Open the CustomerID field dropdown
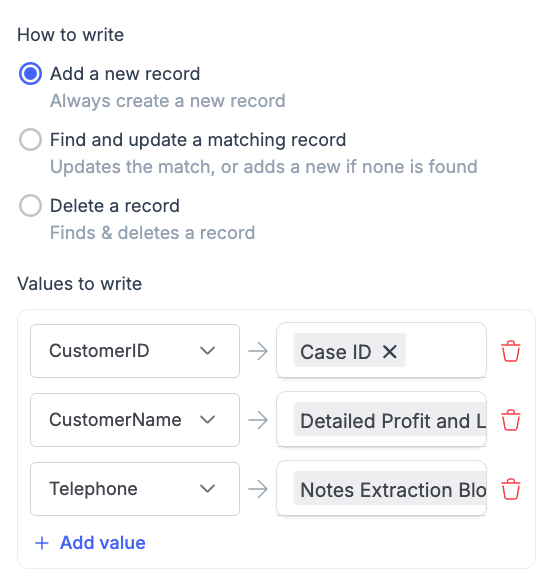Screen dimensions: 551x586 pyautogui.click(x=135, y=351)
